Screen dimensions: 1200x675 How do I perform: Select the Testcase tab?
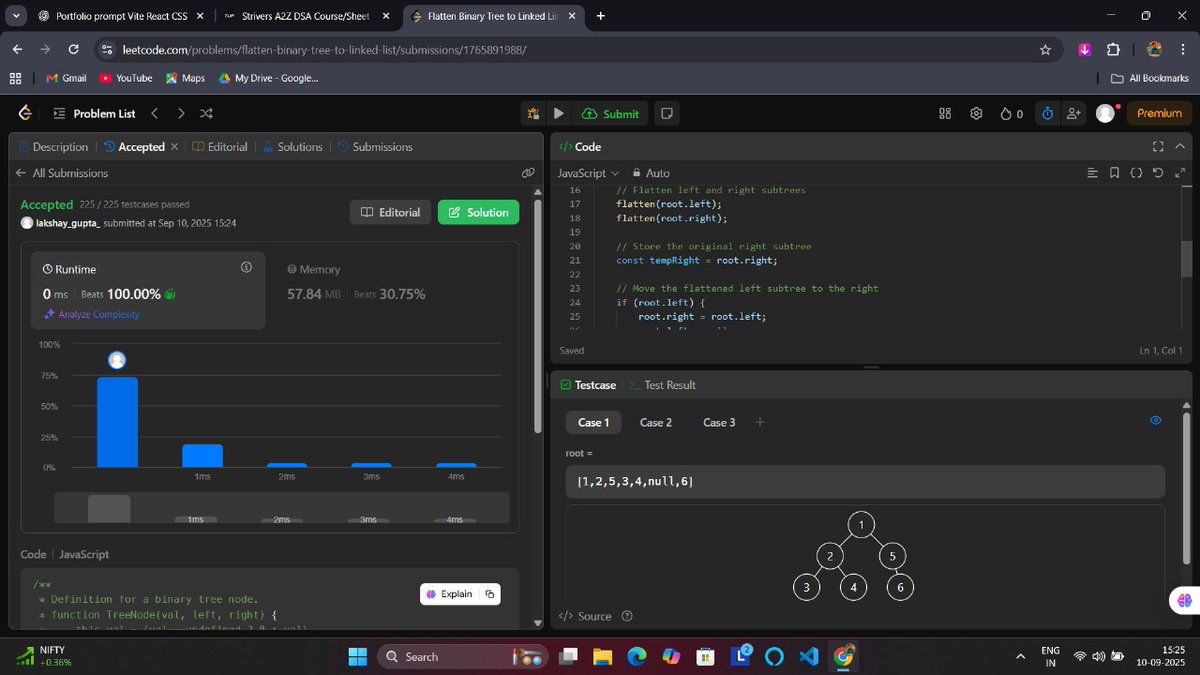point(588,385)
